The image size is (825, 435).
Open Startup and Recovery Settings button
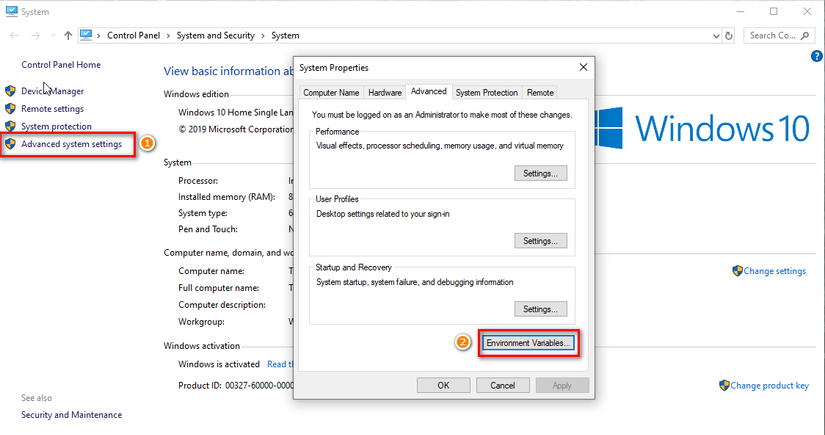540,309
